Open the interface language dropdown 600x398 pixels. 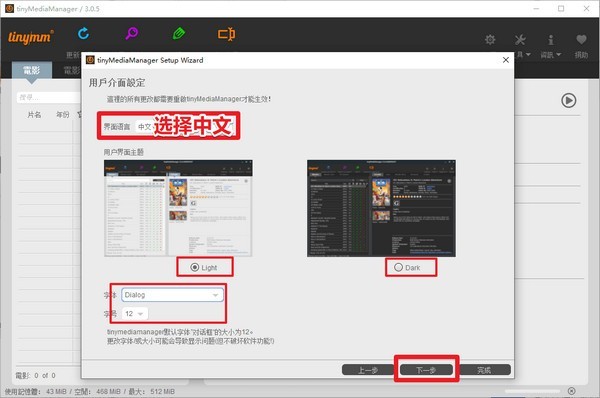145,126
